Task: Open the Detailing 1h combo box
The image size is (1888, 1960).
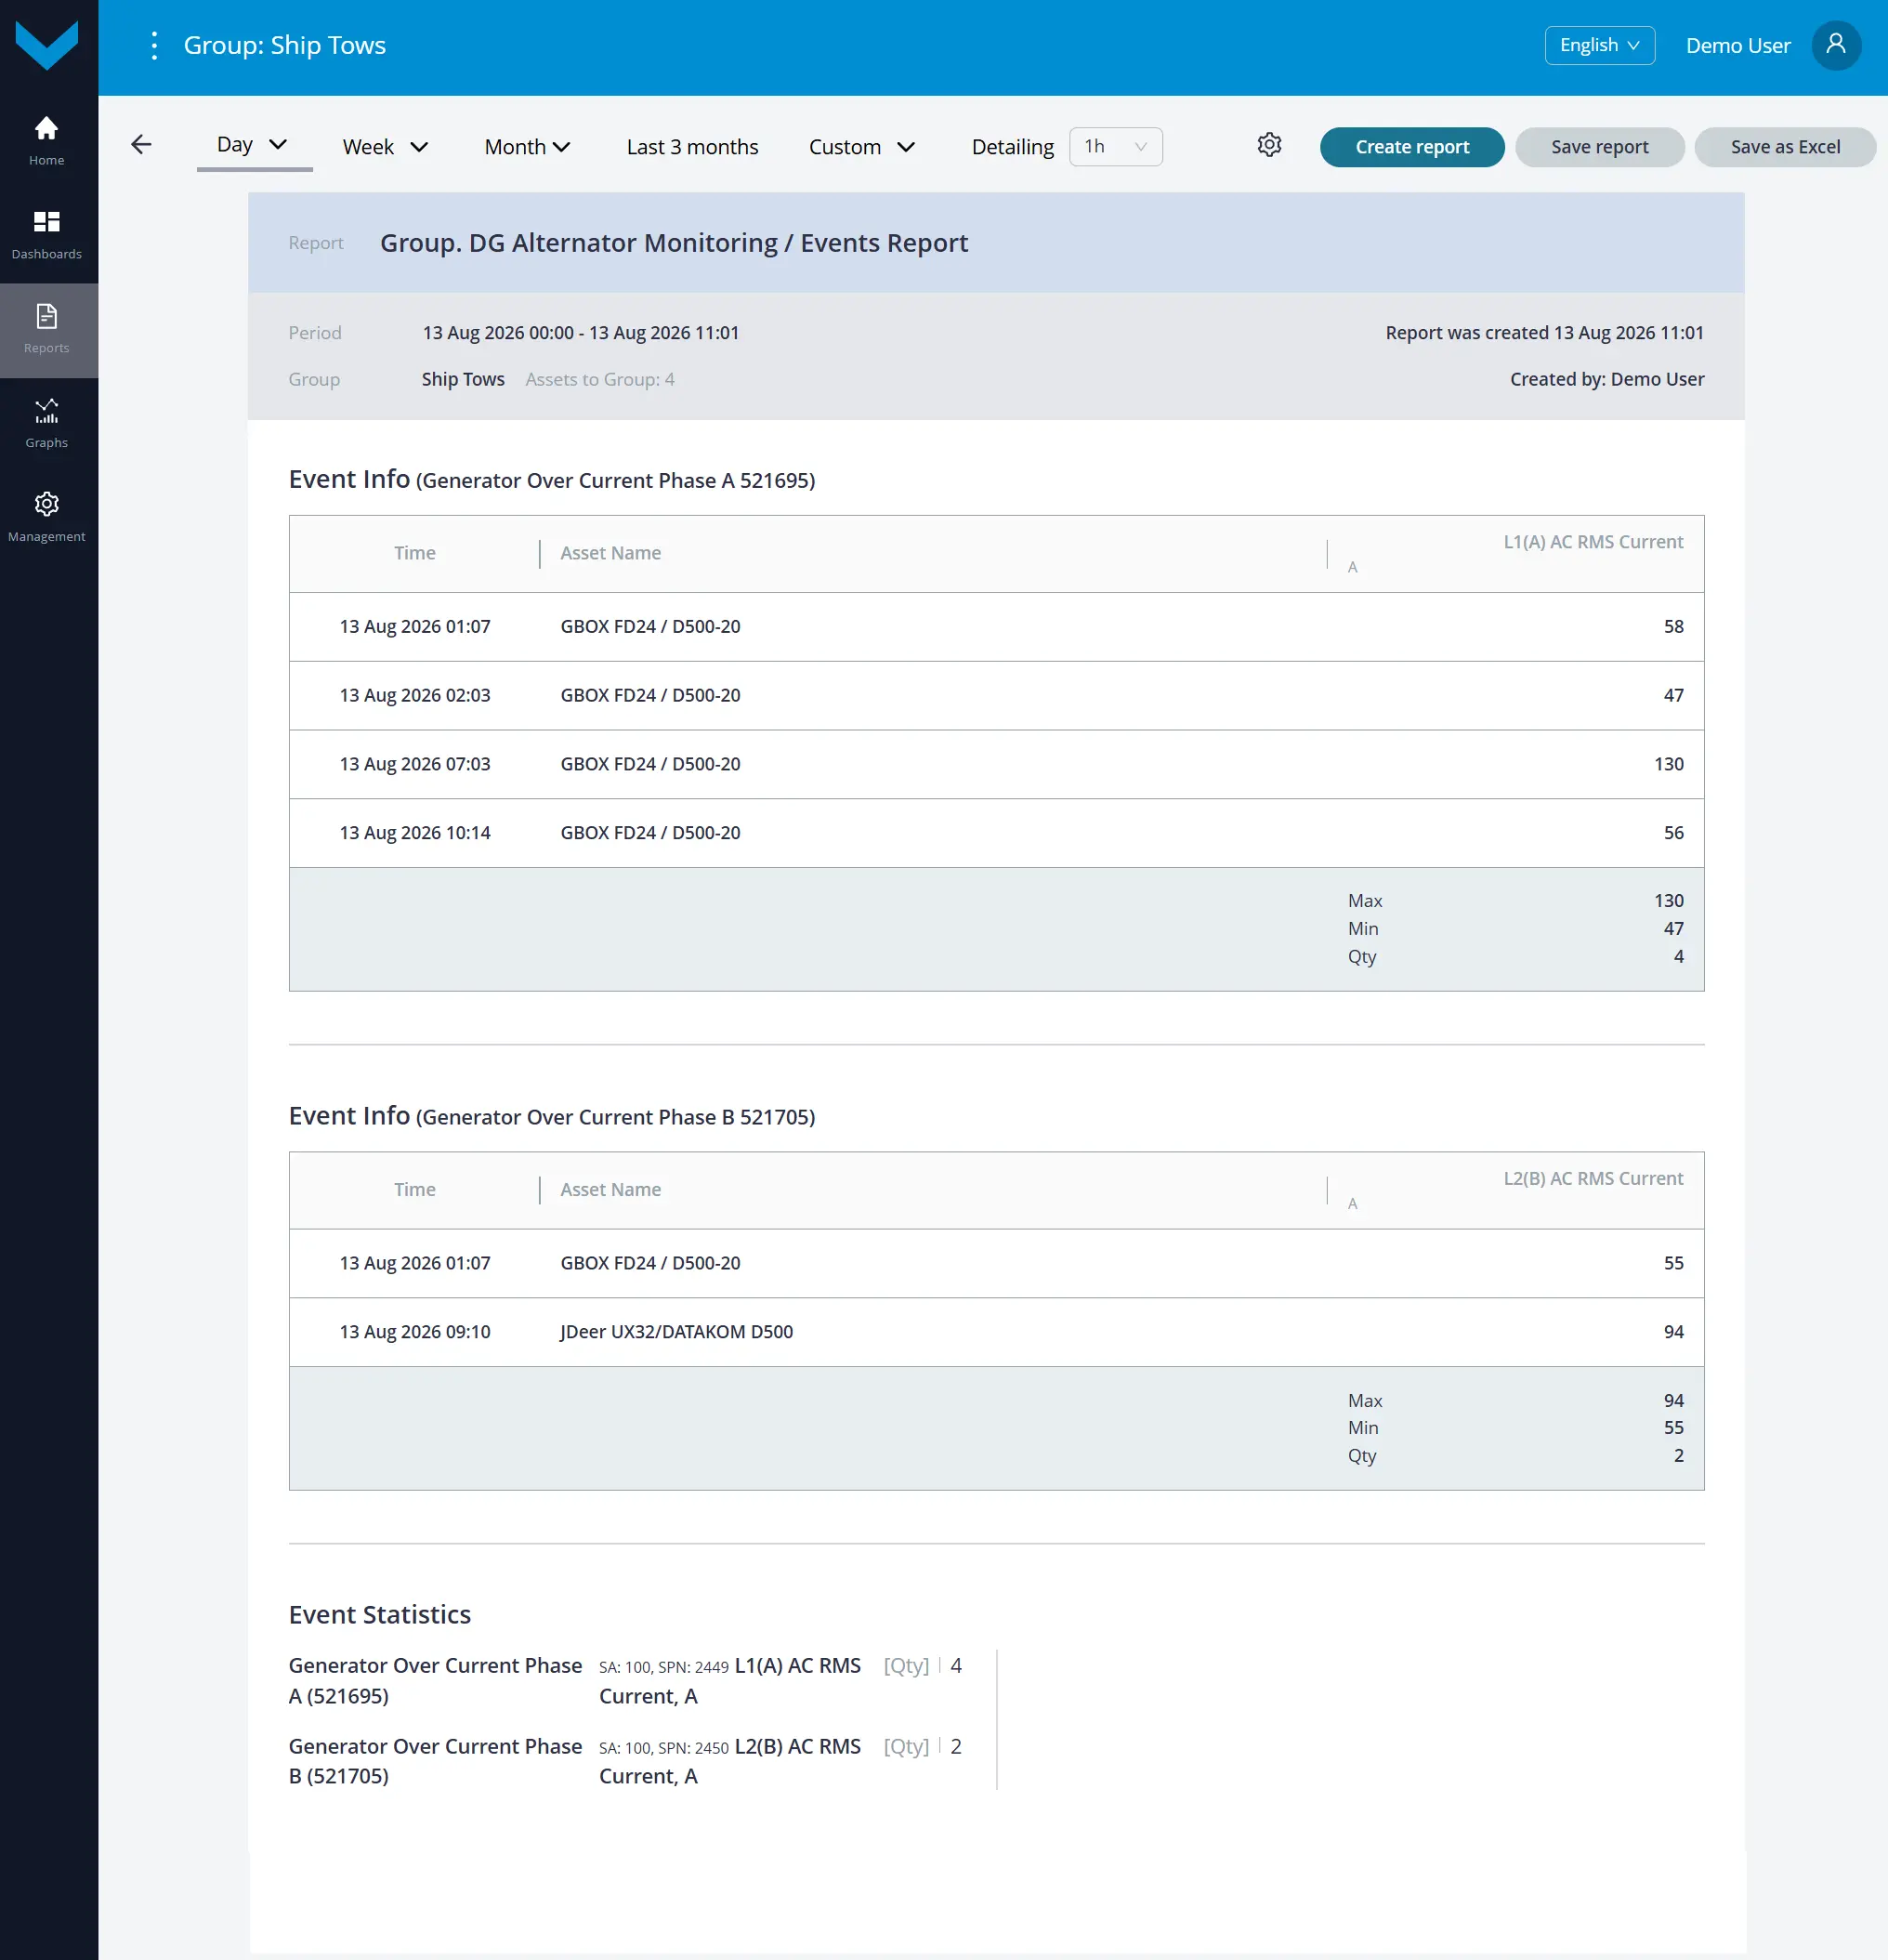Action: pyautogui.click(x=1115, y=147)
